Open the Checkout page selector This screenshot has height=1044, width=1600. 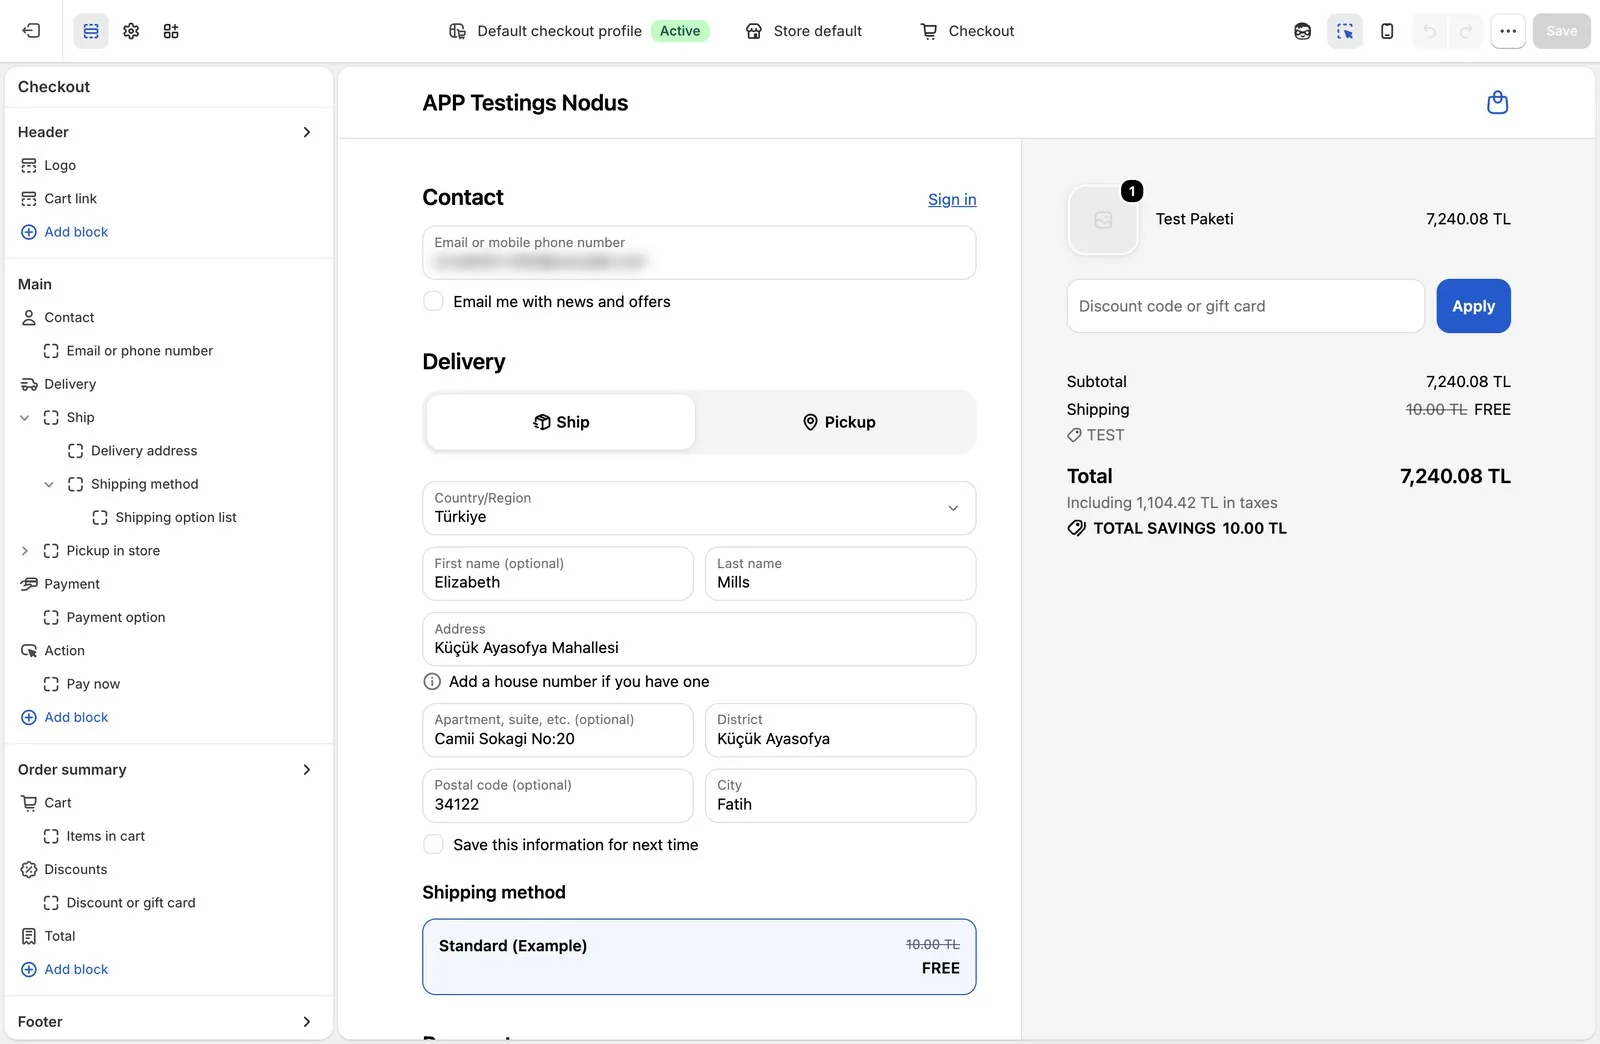[967, 31]
